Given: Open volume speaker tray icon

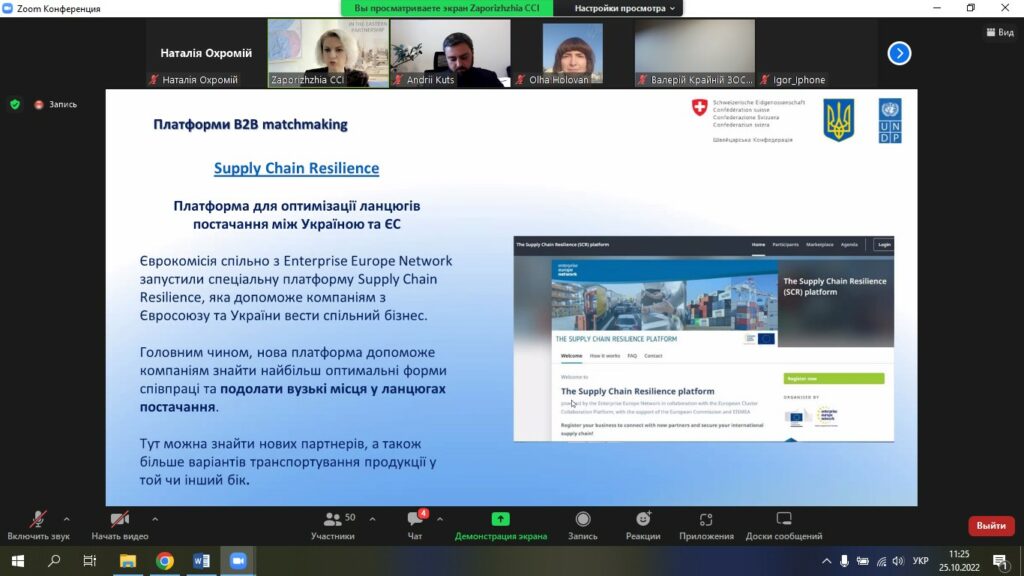Looking at the screenshot, I should pyautogui.click(x=898, y=561).
